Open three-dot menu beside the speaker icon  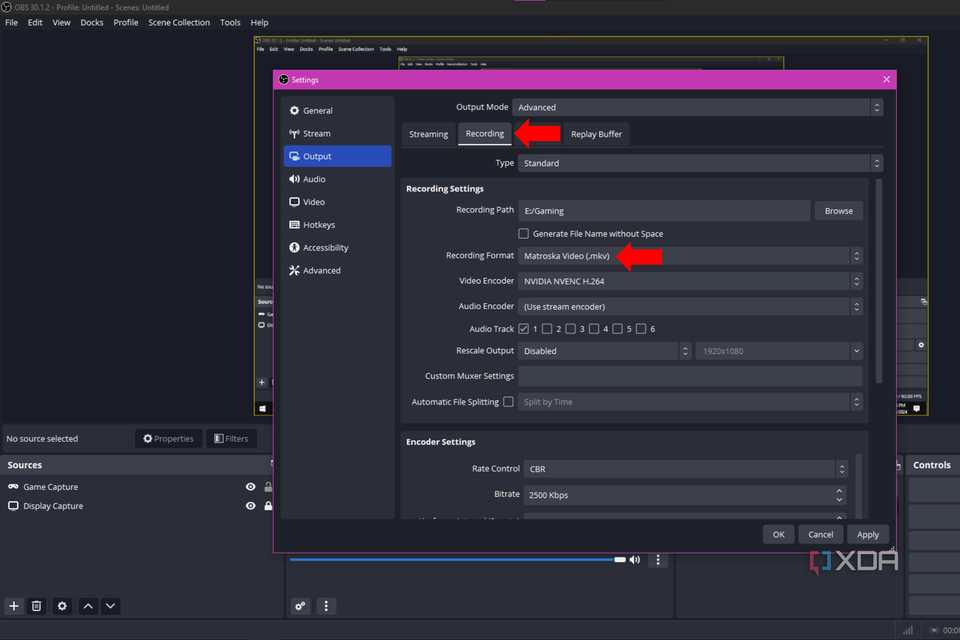pos(658,559)
